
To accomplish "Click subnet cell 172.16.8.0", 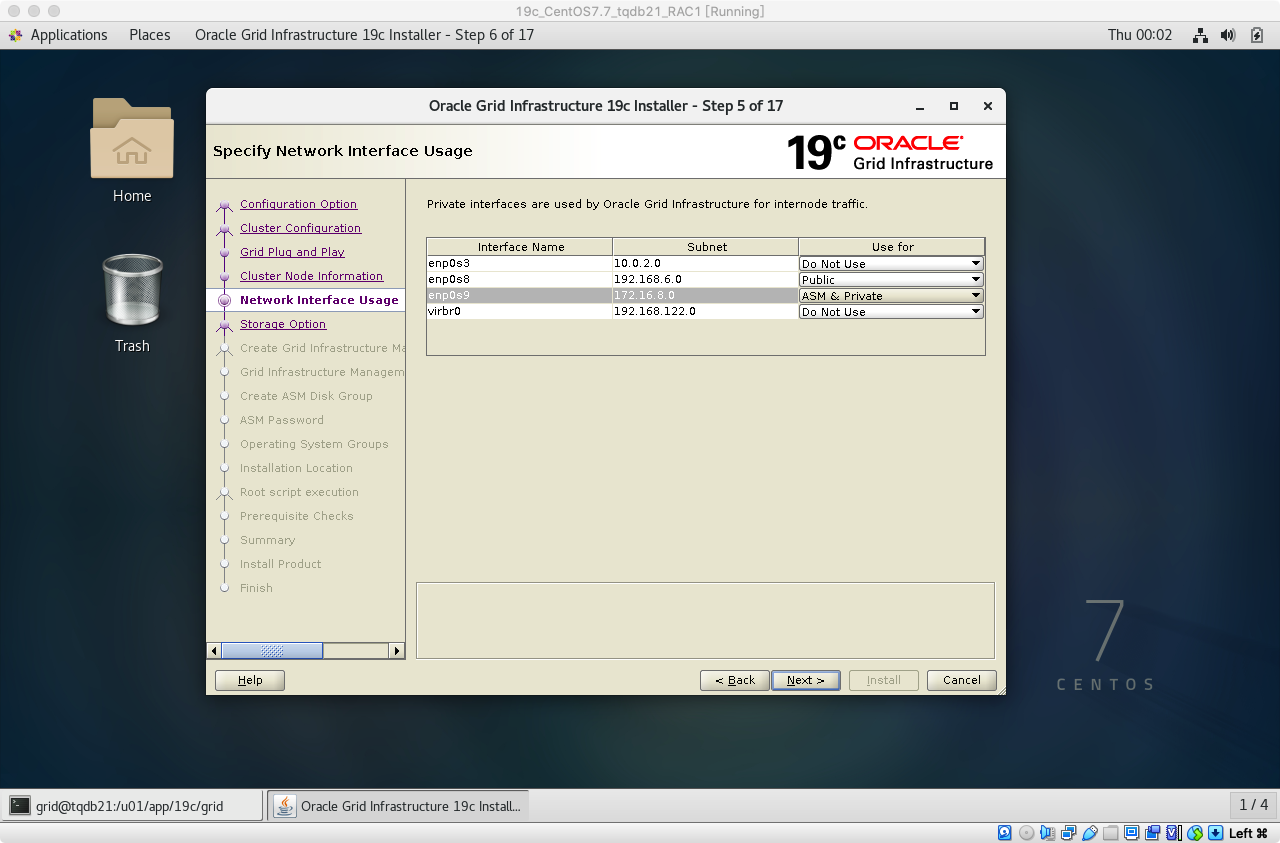I will pos(705,296).
